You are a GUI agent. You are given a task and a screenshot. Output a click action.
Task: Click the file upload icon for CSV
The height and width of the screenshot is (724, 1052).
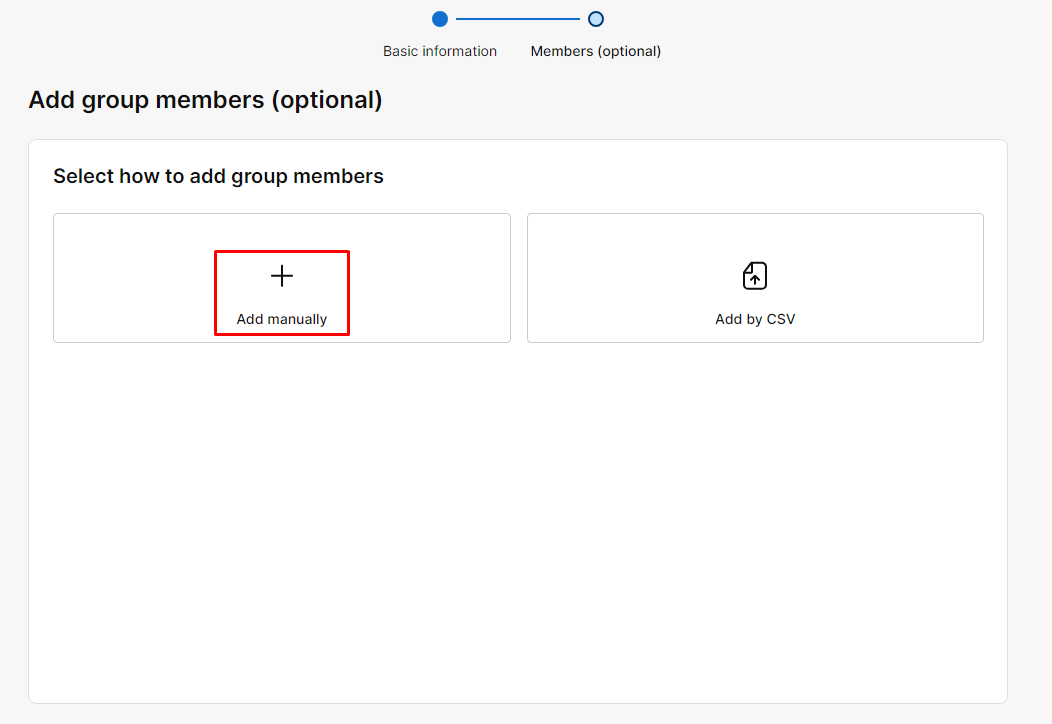[755, 276]
